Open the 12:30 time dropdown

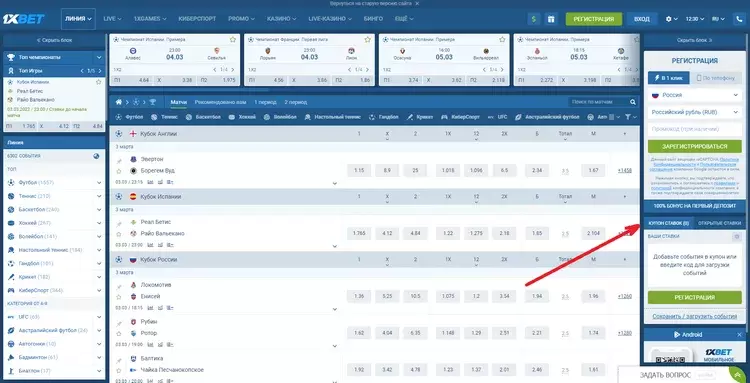click(x=695, y=19)
